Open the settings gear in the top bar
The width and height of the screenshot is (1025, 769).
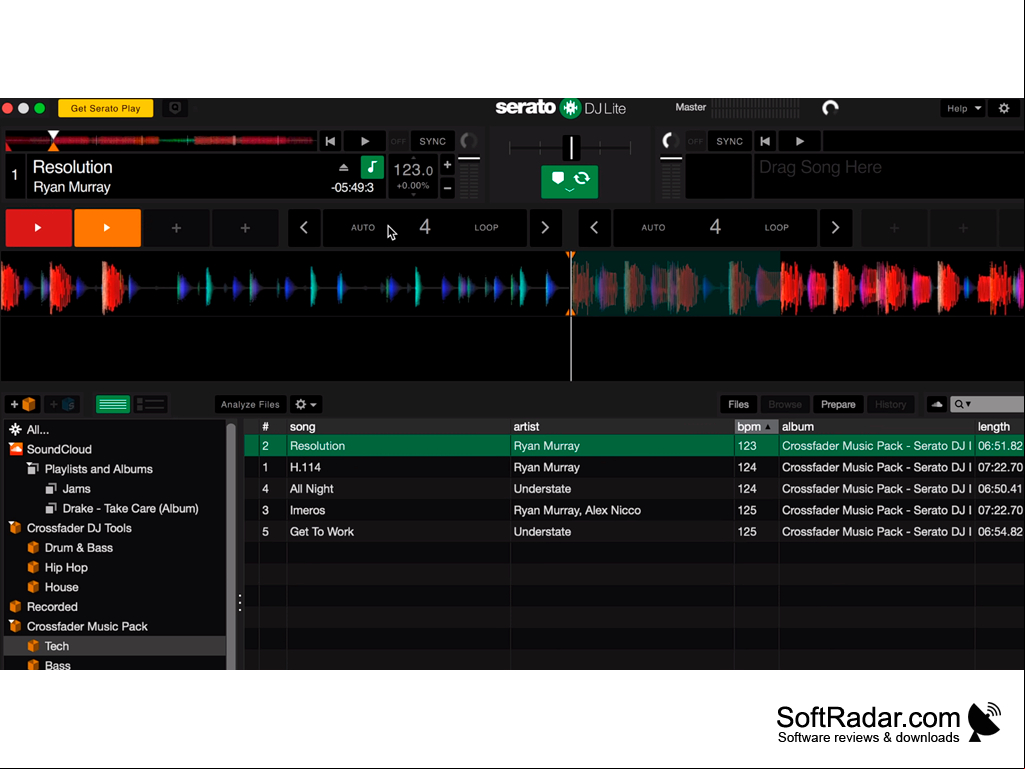pyautogui.click(x=1004, y=109)
